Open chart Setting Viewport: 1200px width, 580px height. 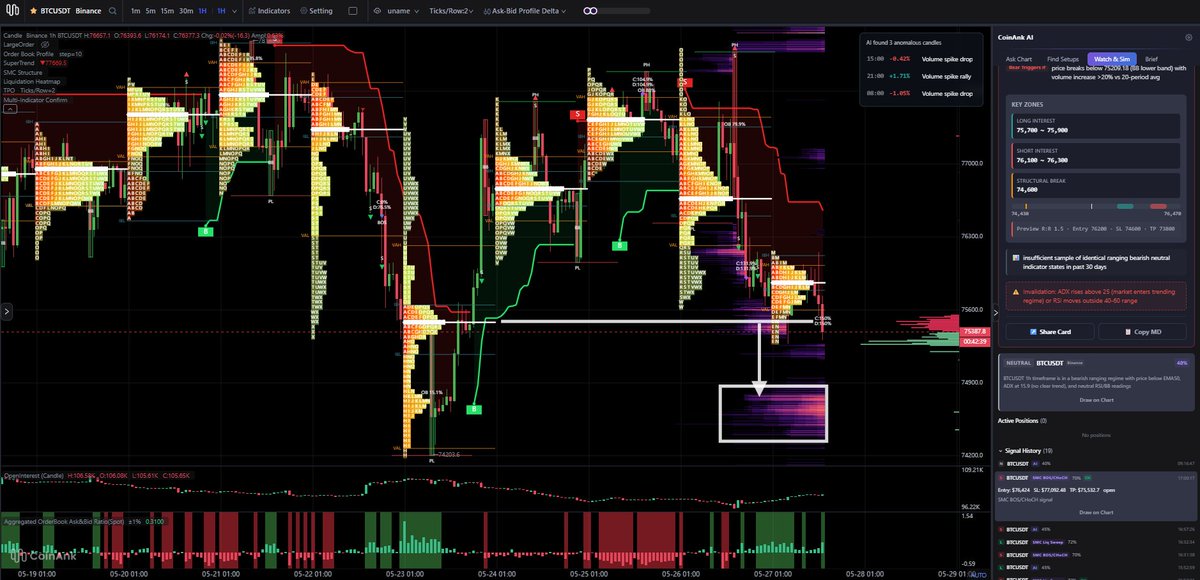point(315,11)
